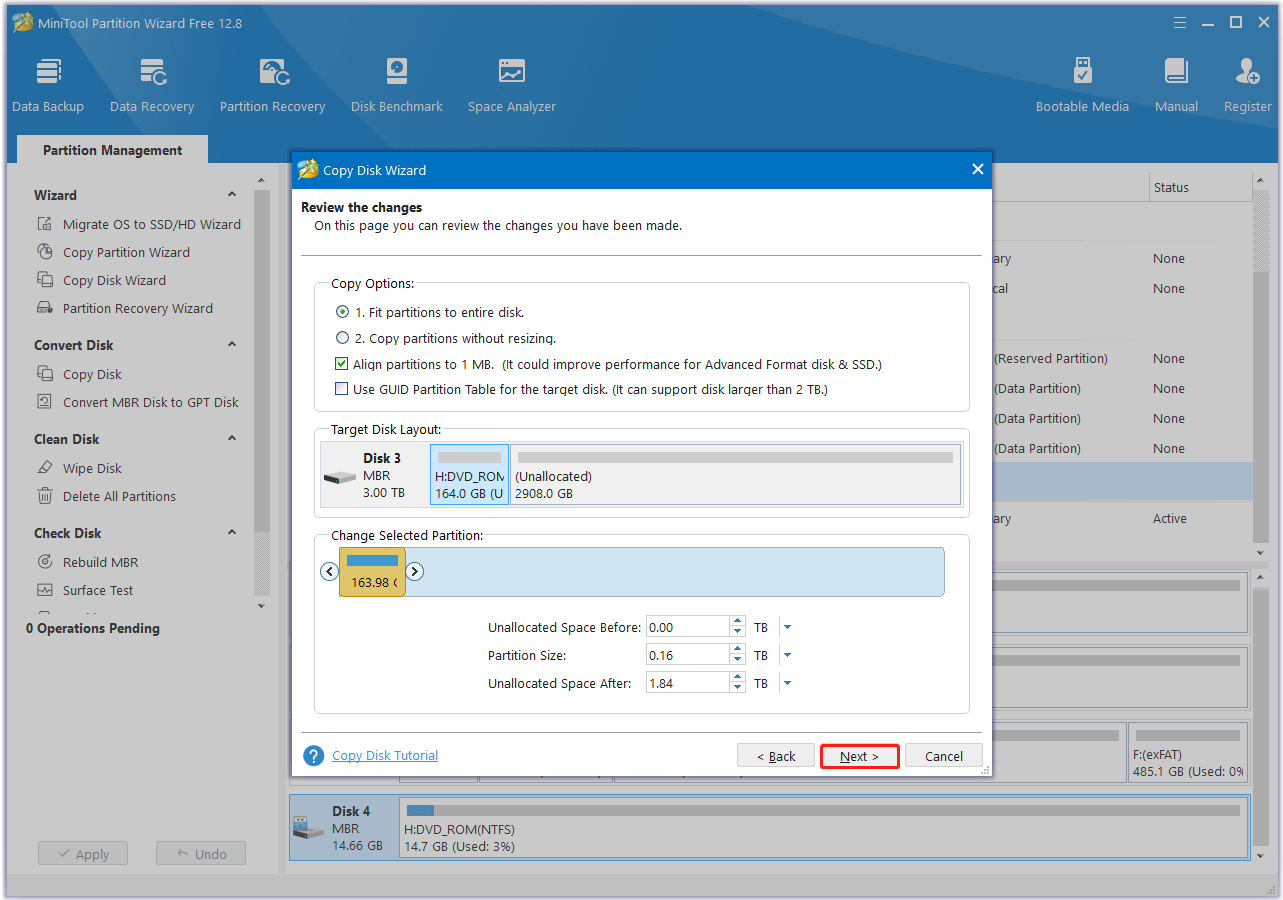
Task: Open the Copy Disk Tutorial link
Action: [385, 756]
